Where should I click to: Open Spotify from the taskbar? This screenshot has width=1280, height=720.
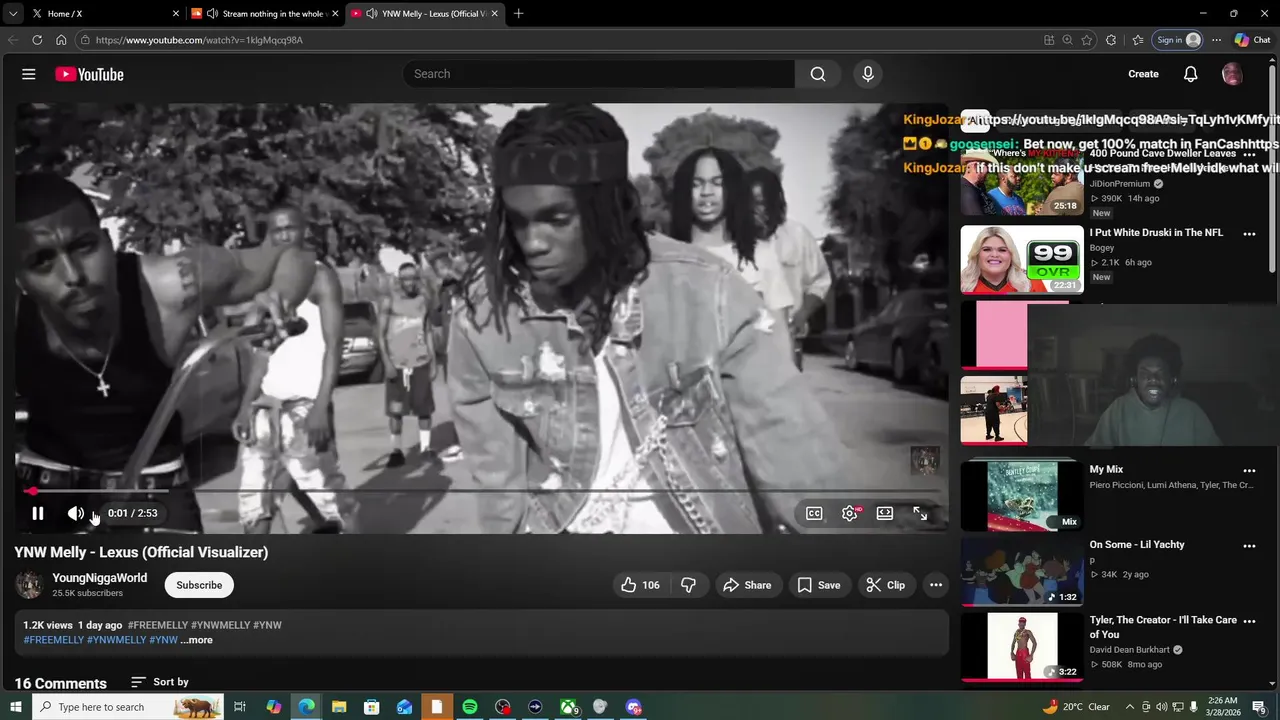point(469,707)
